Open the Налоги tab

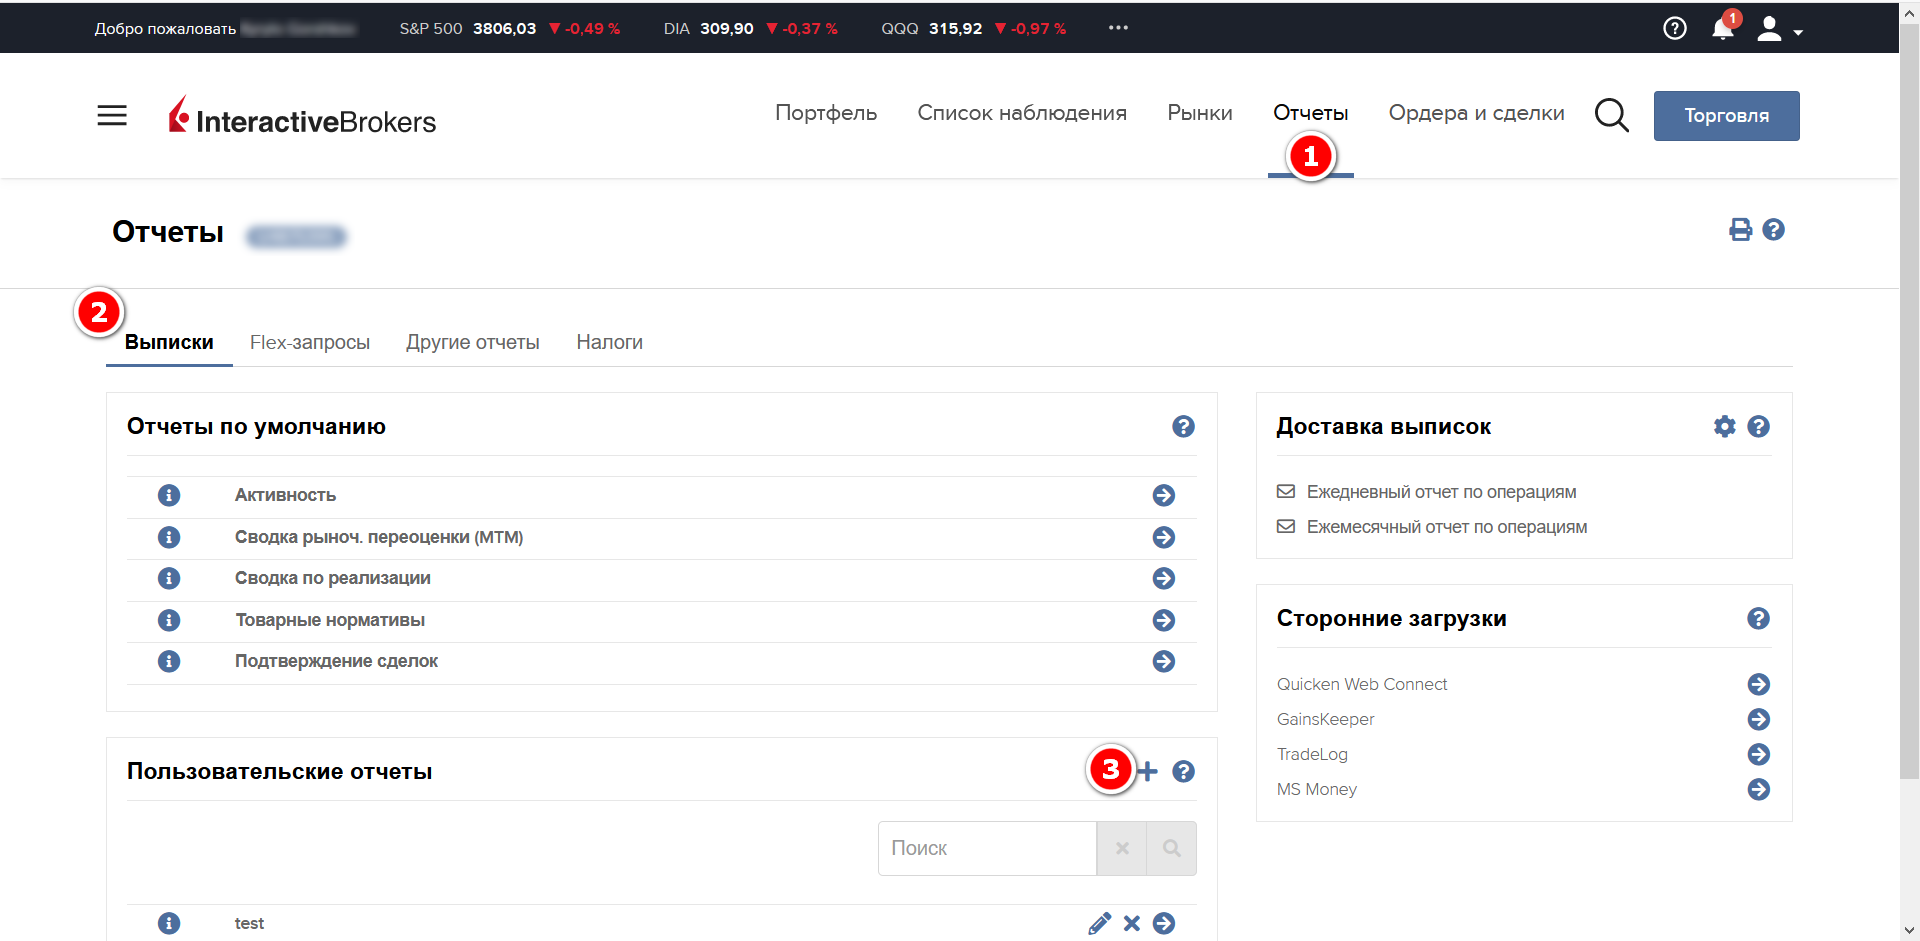609,343
